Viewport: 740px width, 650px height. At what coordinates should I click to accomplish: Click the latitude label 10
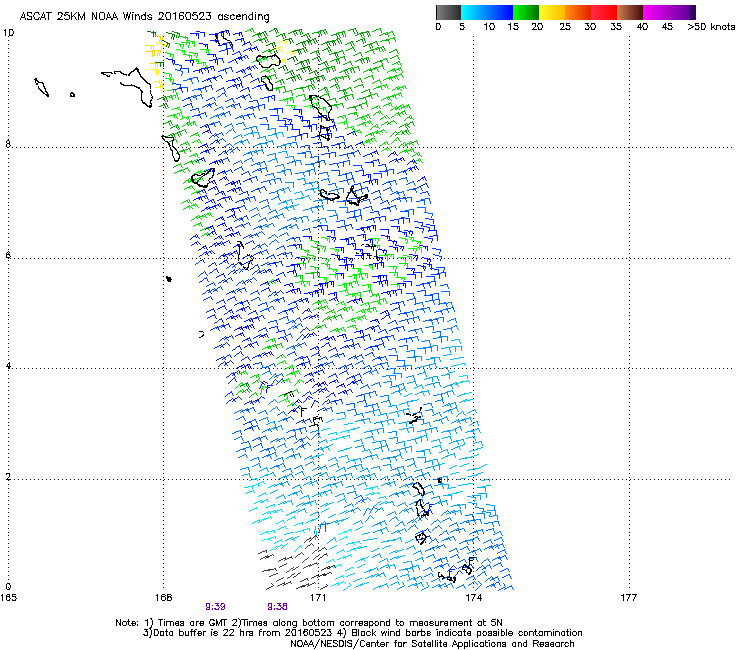coord(8,33)
